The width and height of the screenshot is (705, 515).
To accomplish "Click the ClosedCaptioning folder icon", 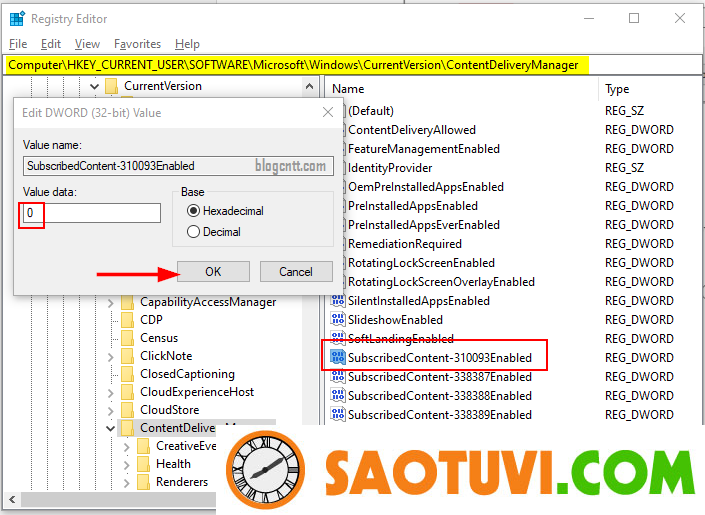I will (128, 374).
